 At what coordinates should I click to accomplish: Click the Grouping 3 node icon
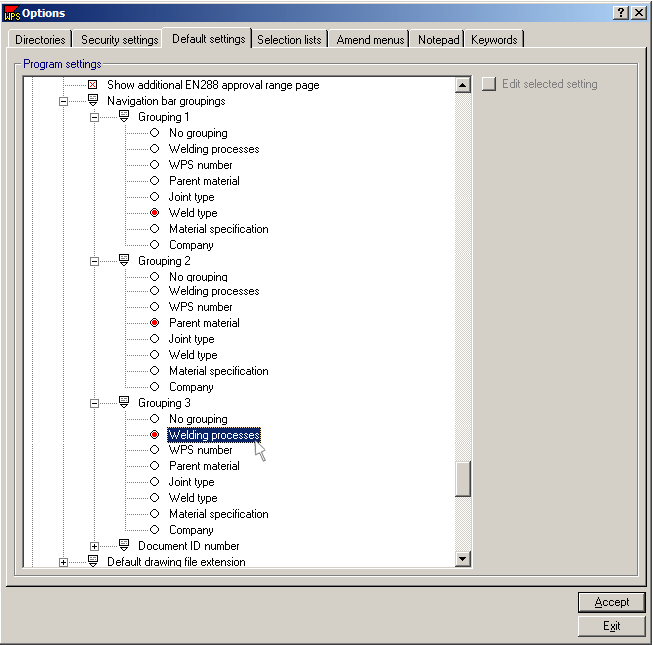124,403
